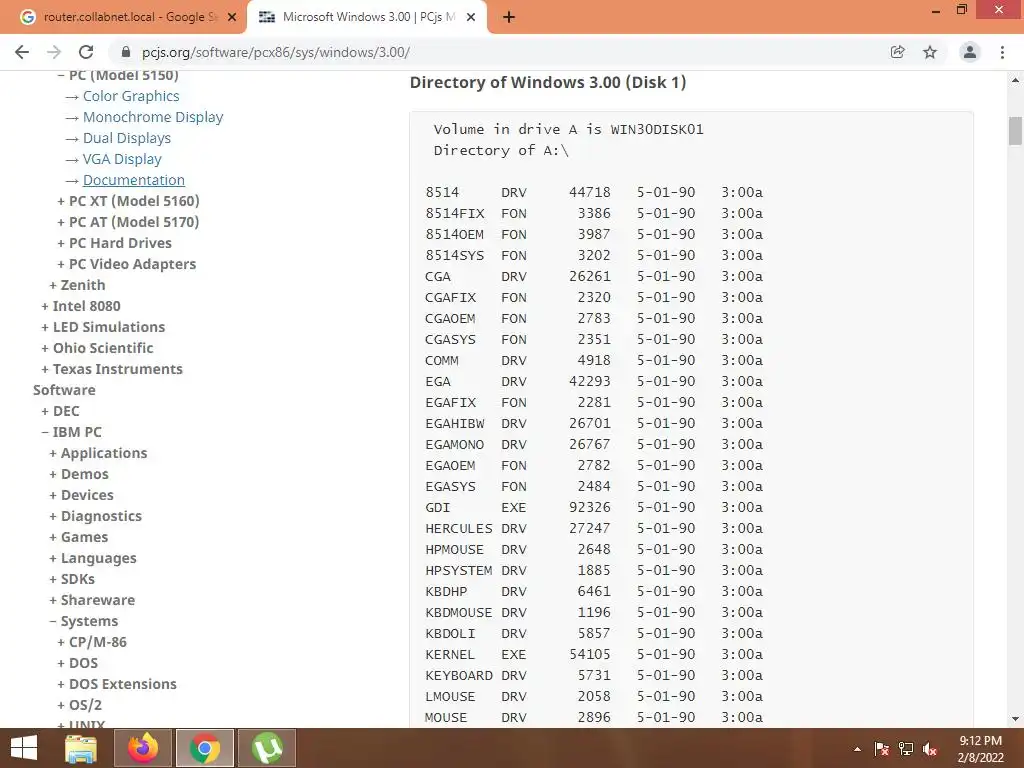Reload the current page

(x=86, y=52)
